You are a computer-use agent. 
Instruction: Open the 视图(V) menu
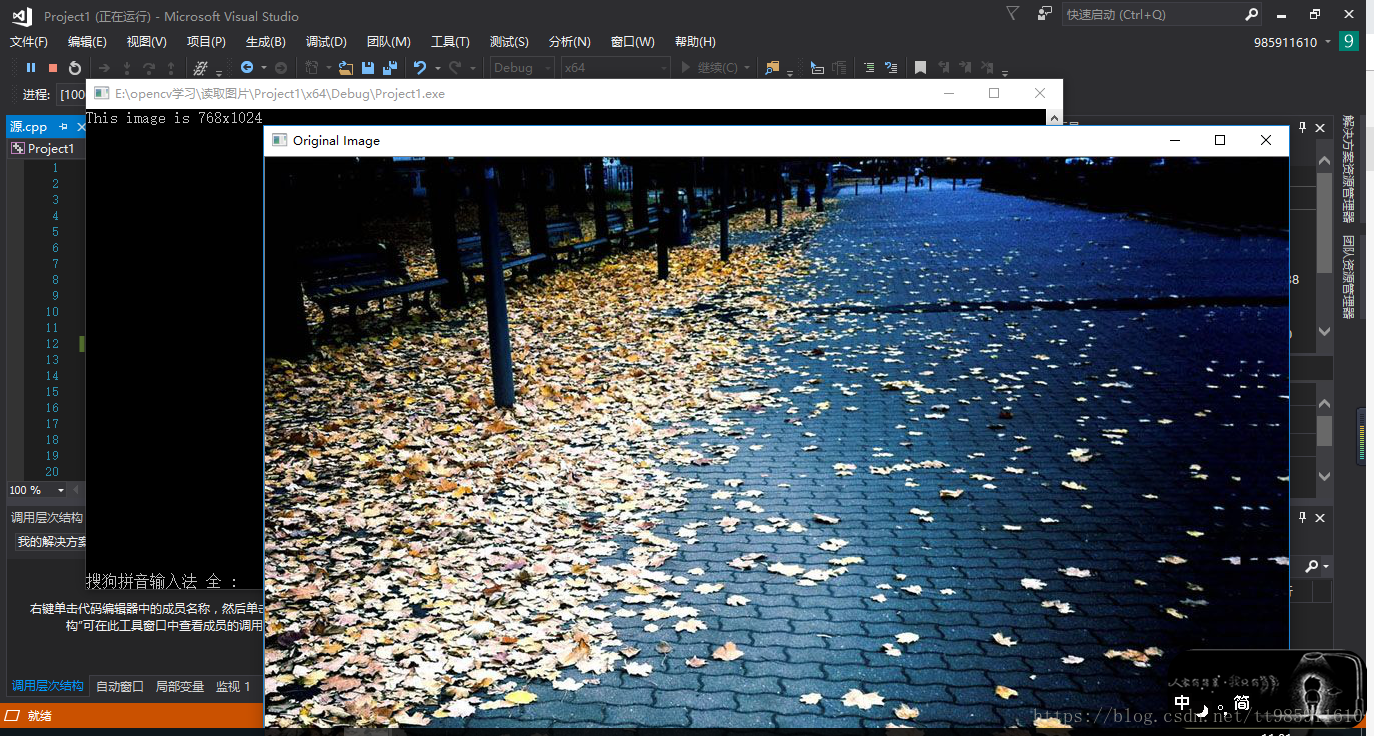coord(146,42)
